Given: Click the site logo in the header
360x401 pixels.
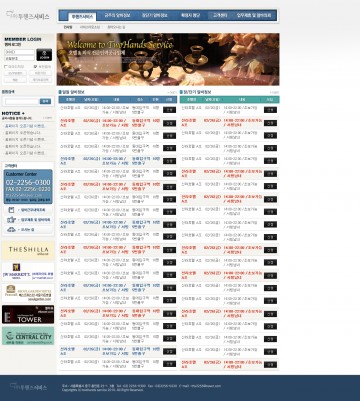Looking at the screenshot, I should [x=28, y=15].
